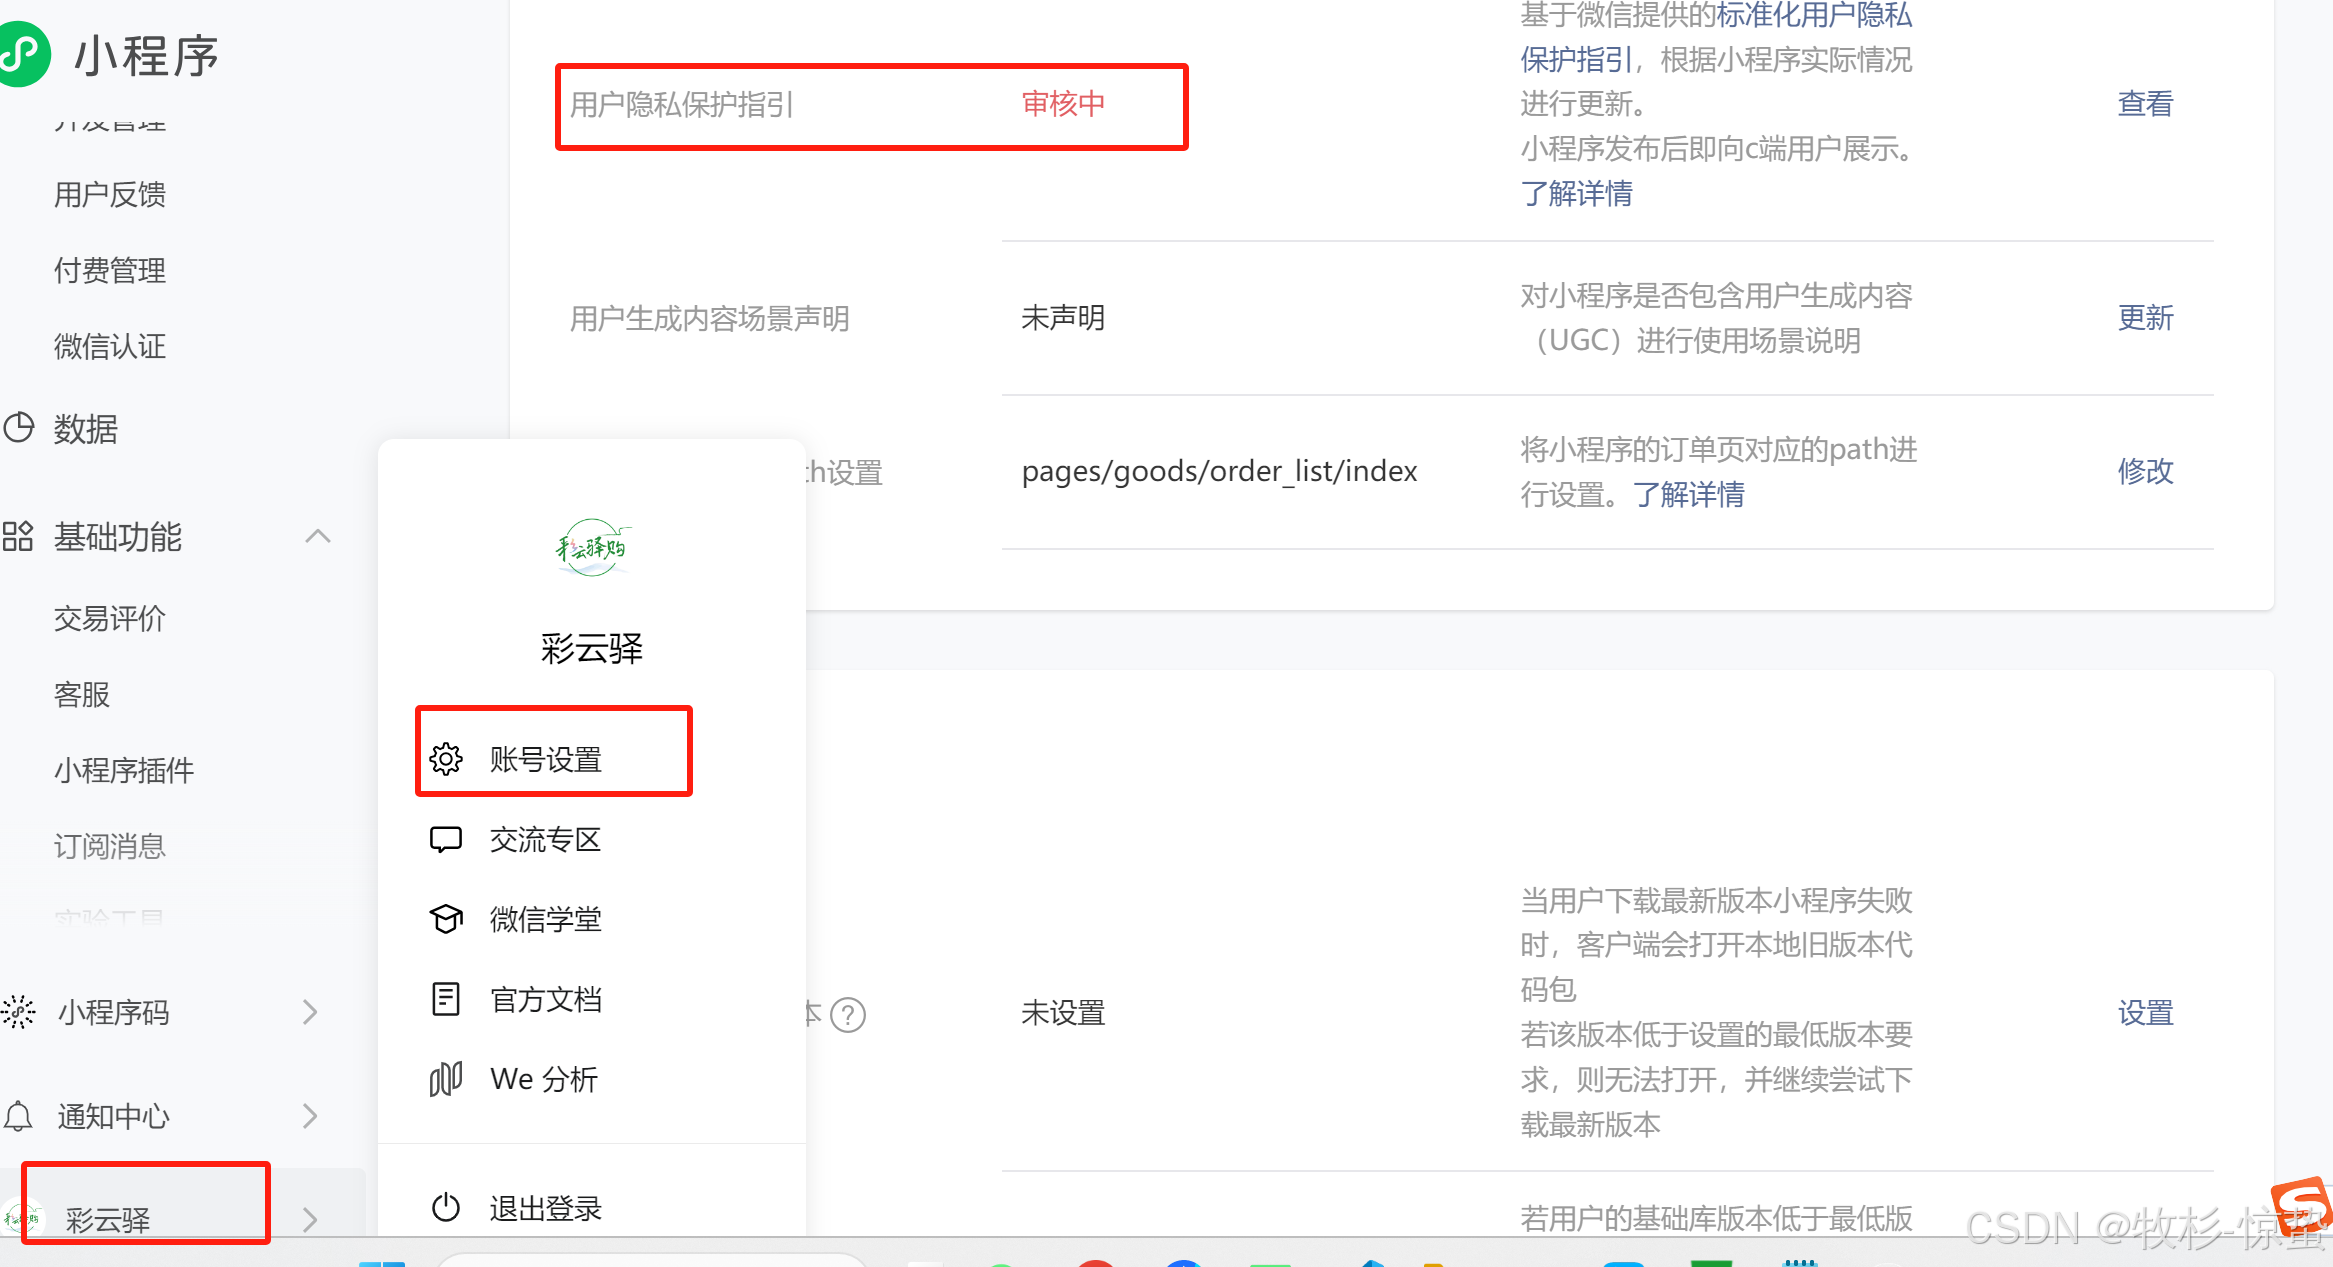Viewport: 2333px width, 1267px height.
Task: Collapse the 基础功能 section chevron
Action: (x=318, y=537)
